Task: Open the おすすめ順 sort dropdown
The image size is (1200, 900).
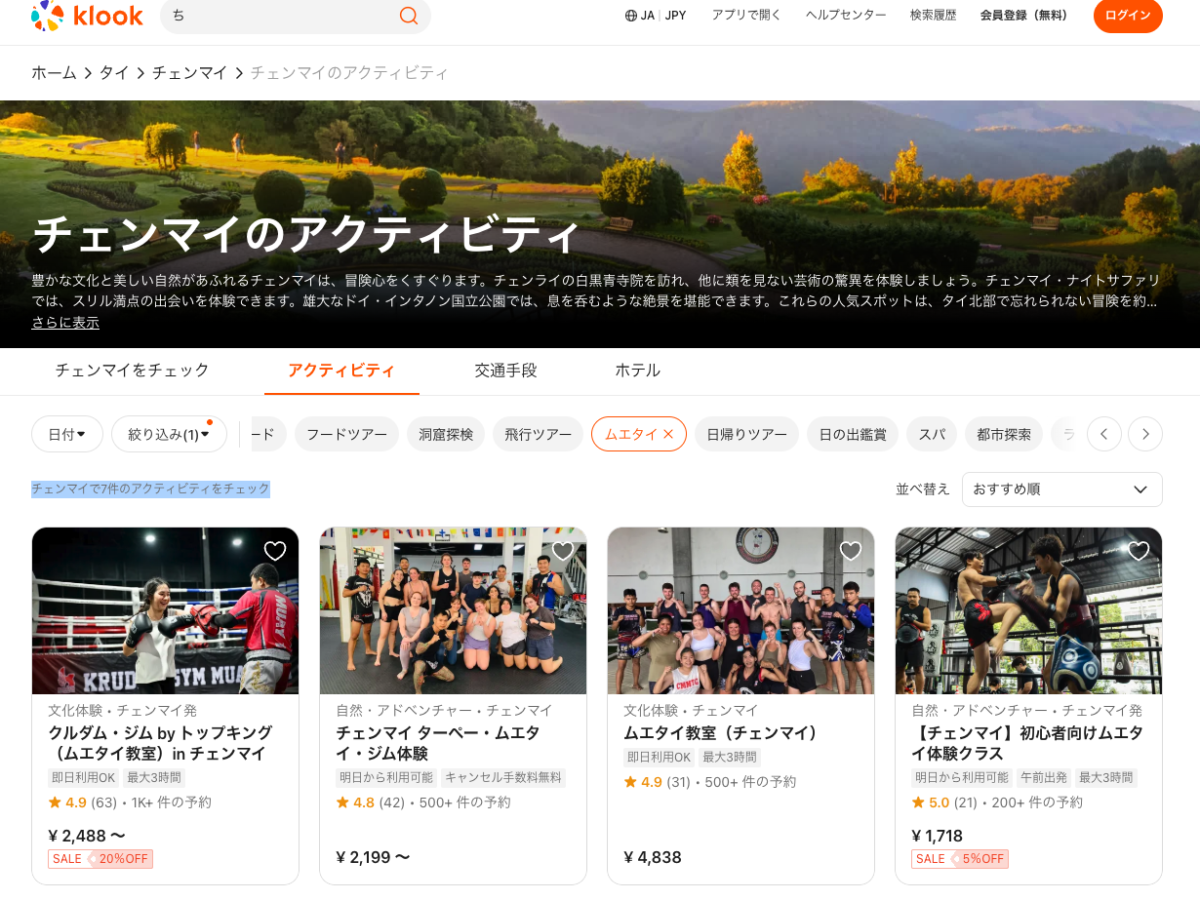Action: (x=1061, y=489)
